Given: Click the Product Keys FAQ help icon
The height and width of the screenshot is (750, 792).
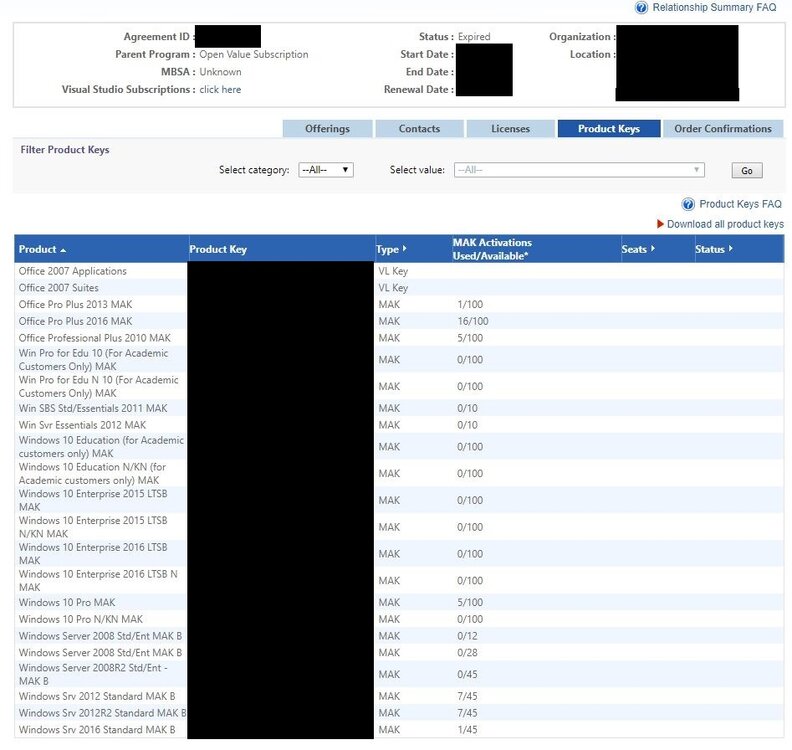Looking at the screenshot, I should coord(688,204).
